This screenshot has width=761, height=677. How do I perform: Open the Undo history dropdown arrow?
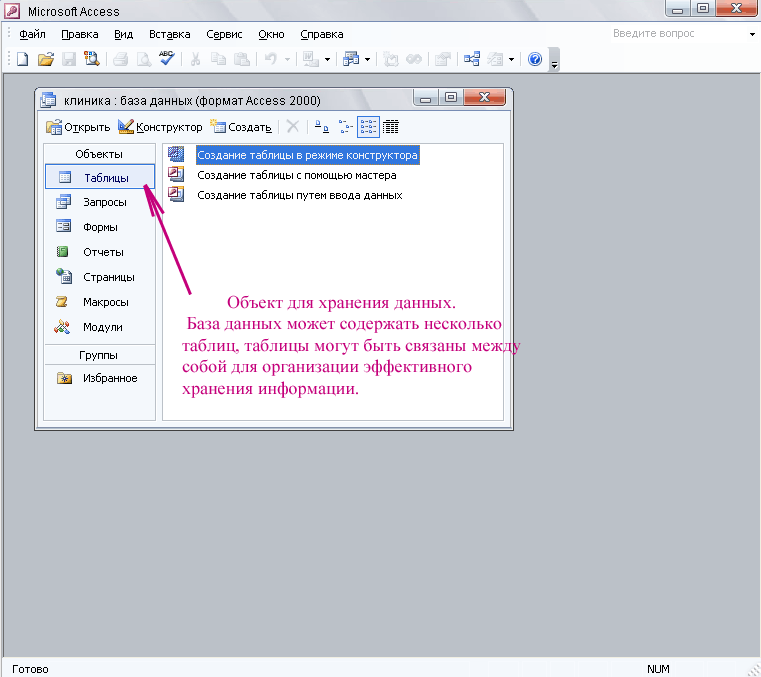point(287,60)
